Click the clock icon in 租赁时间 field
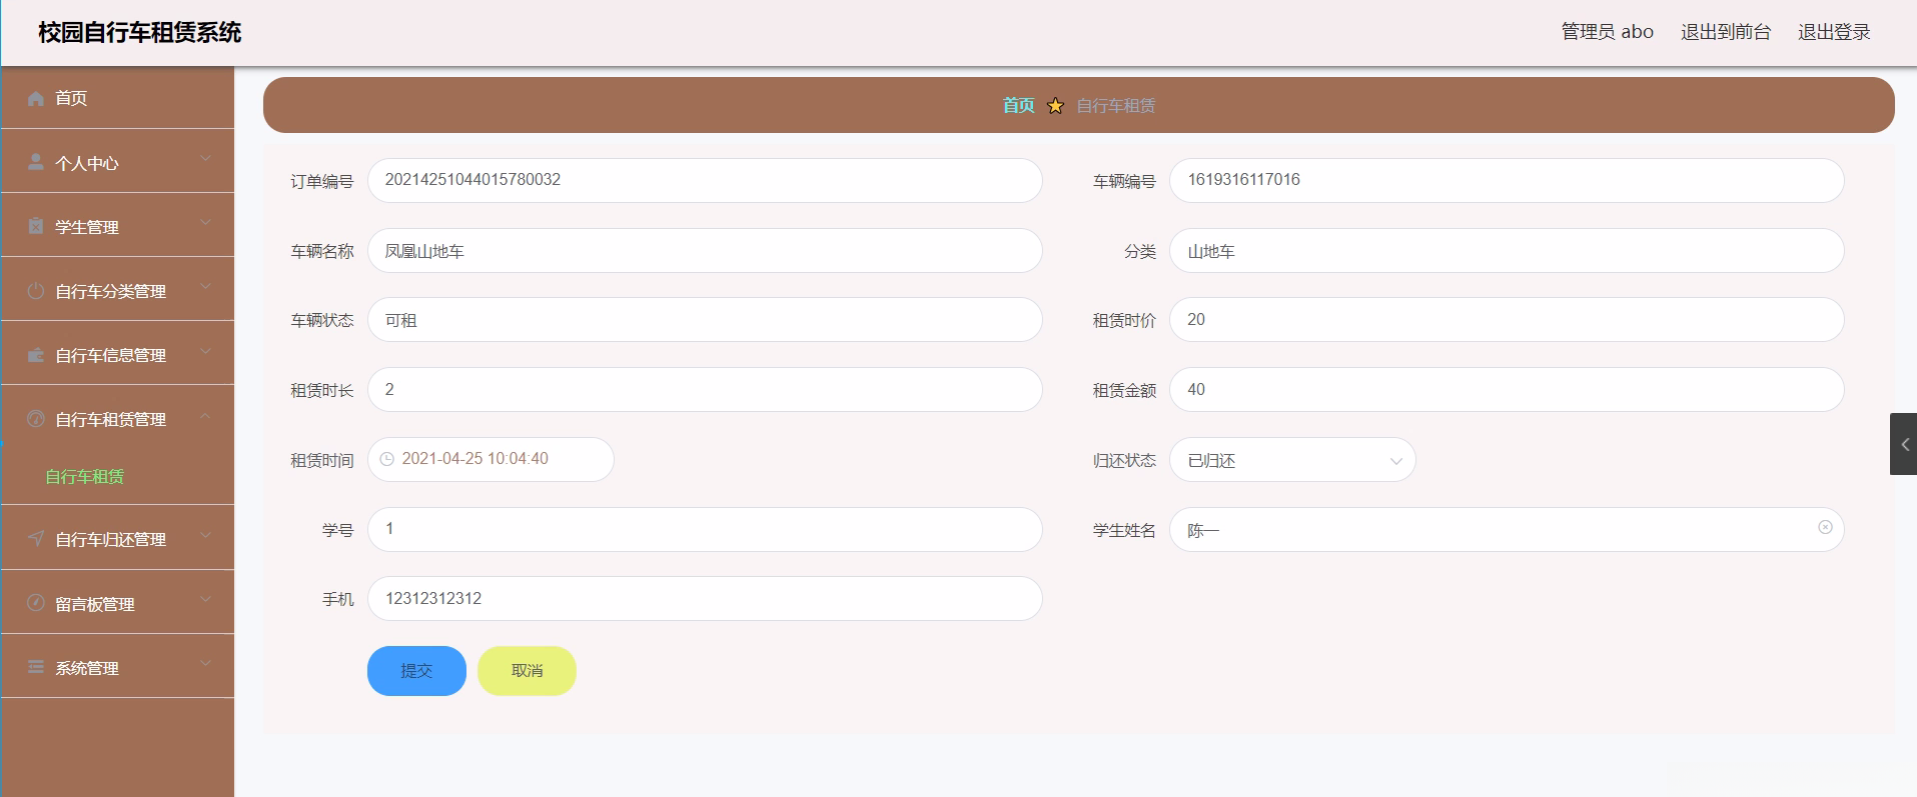 coord(387,459)
